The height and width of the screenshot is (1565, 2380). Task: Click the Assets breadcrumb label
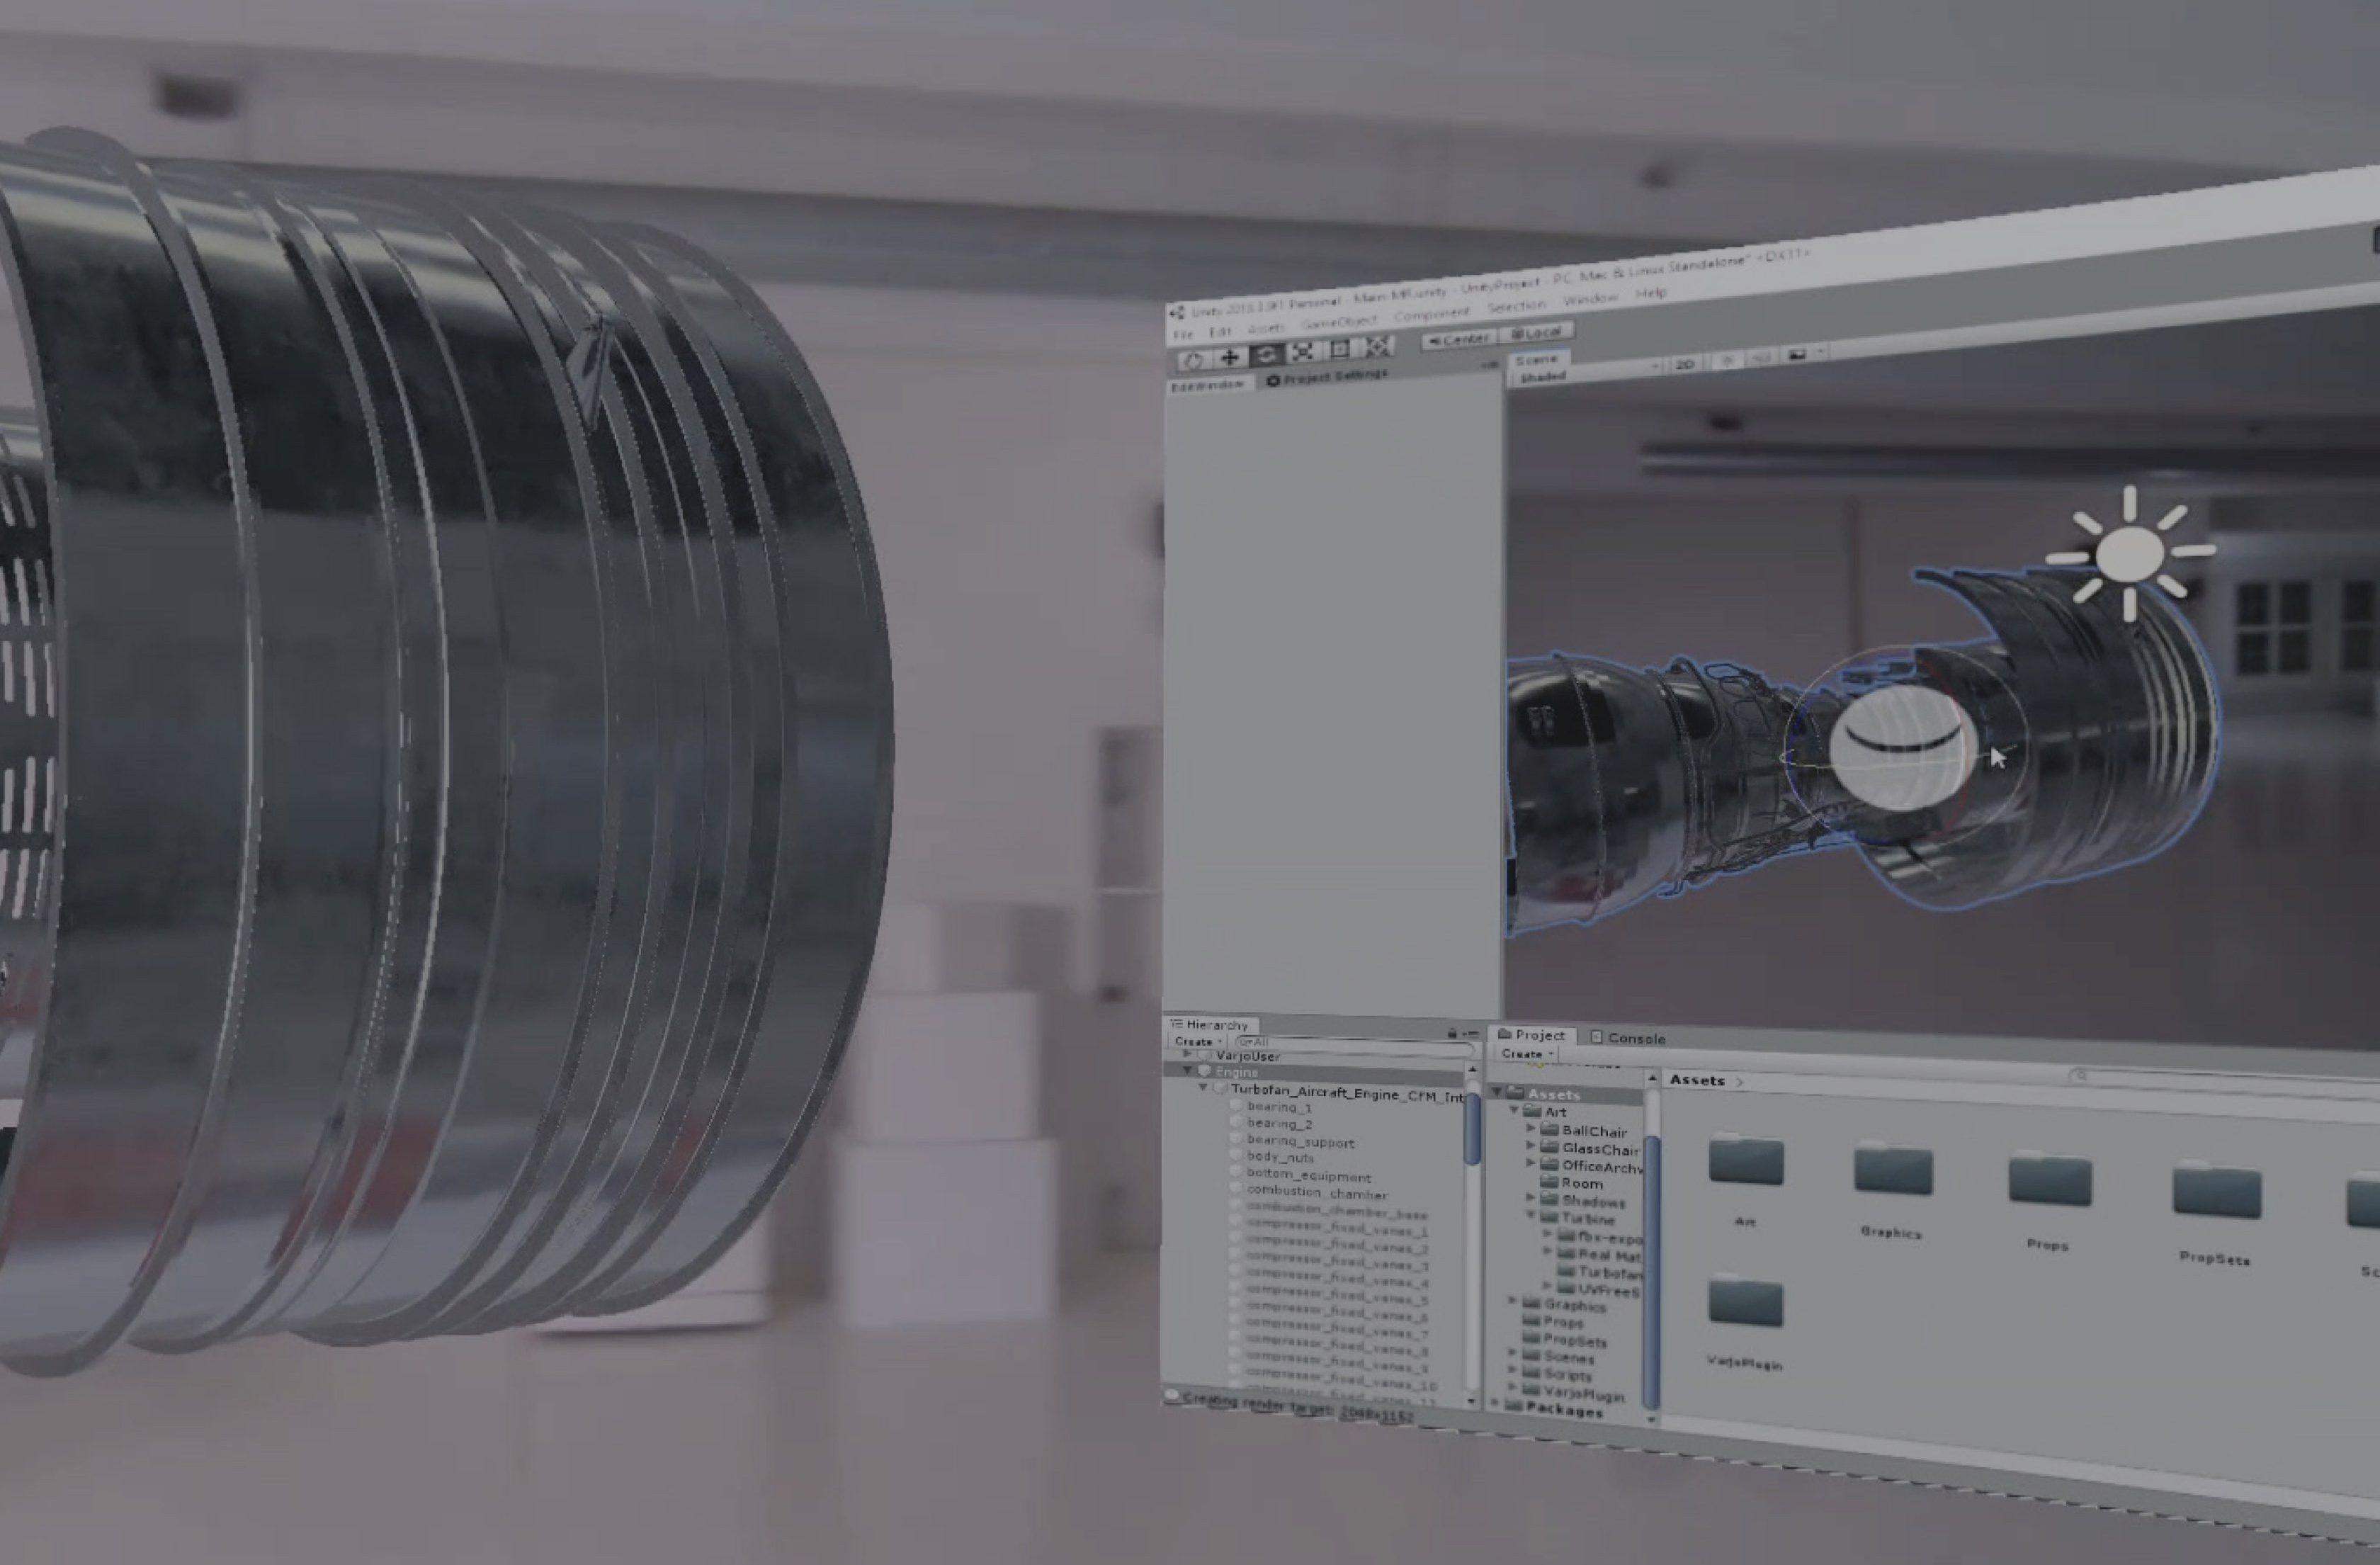pyautogui.click(x=1697, y=1080)
